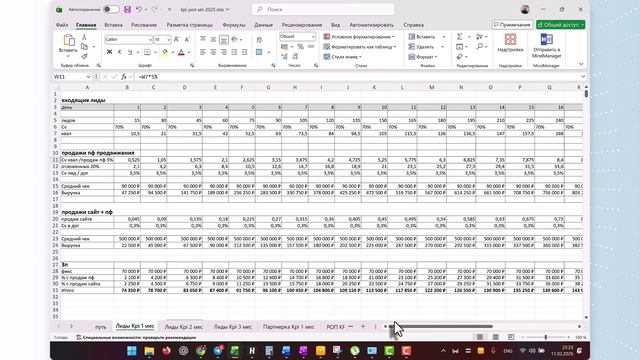Apply percent style format
Image resolution: width=640 pixels, height=360 pixels.
point(300,47)
